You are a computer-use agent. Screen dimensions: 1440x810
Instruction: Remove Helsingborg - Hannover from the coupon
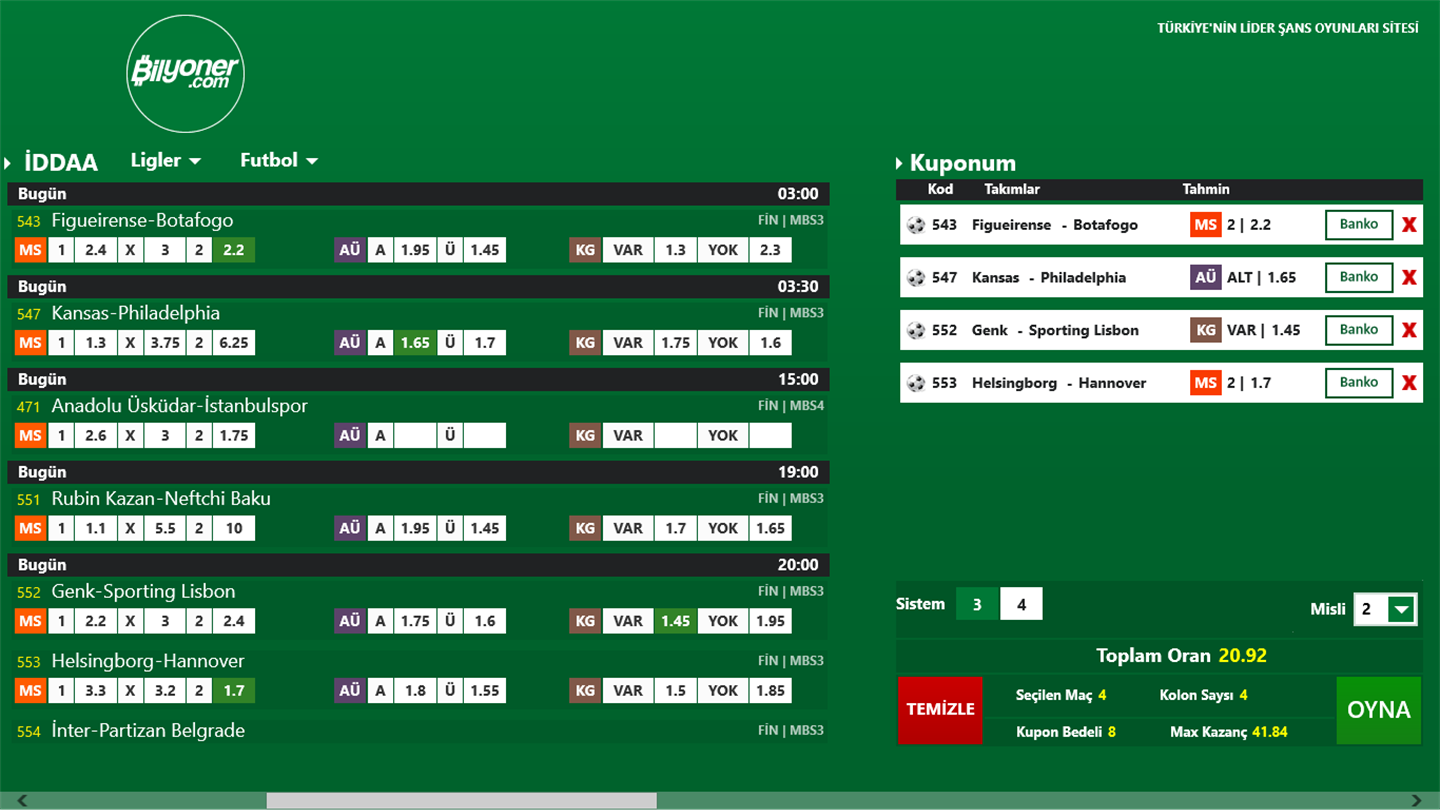pyautogui.click(x=1409, y=383)
